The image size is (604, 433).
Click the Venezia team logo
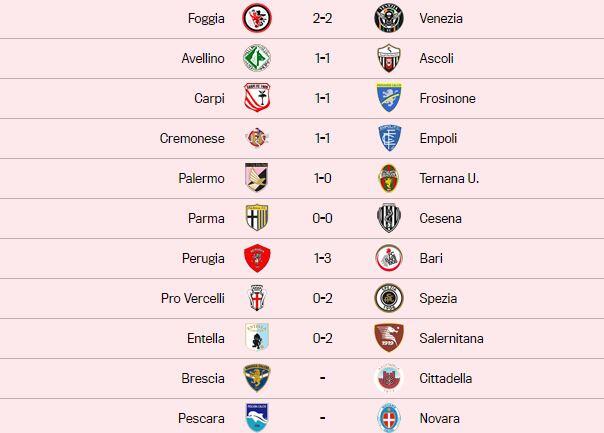(389, 18)
